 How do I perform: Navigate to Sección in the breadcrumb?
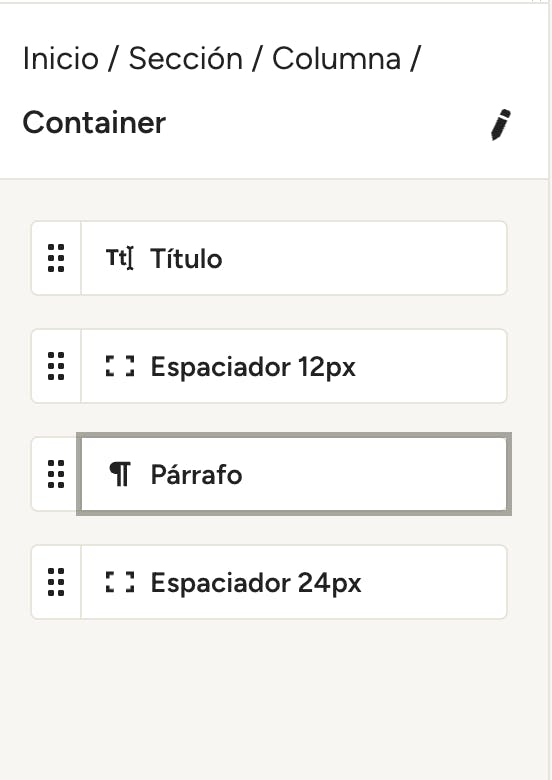pos(185,59)
